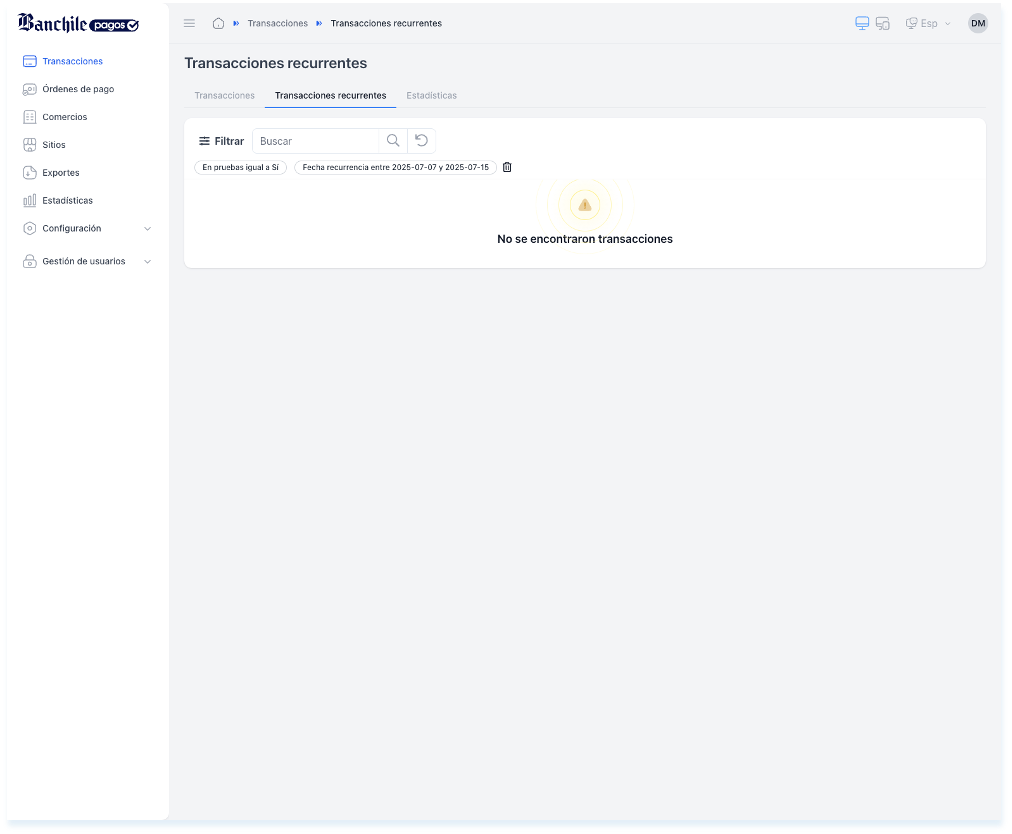Click the reset refresh arrow icon

pyautogui.click(x=421, y=141)
